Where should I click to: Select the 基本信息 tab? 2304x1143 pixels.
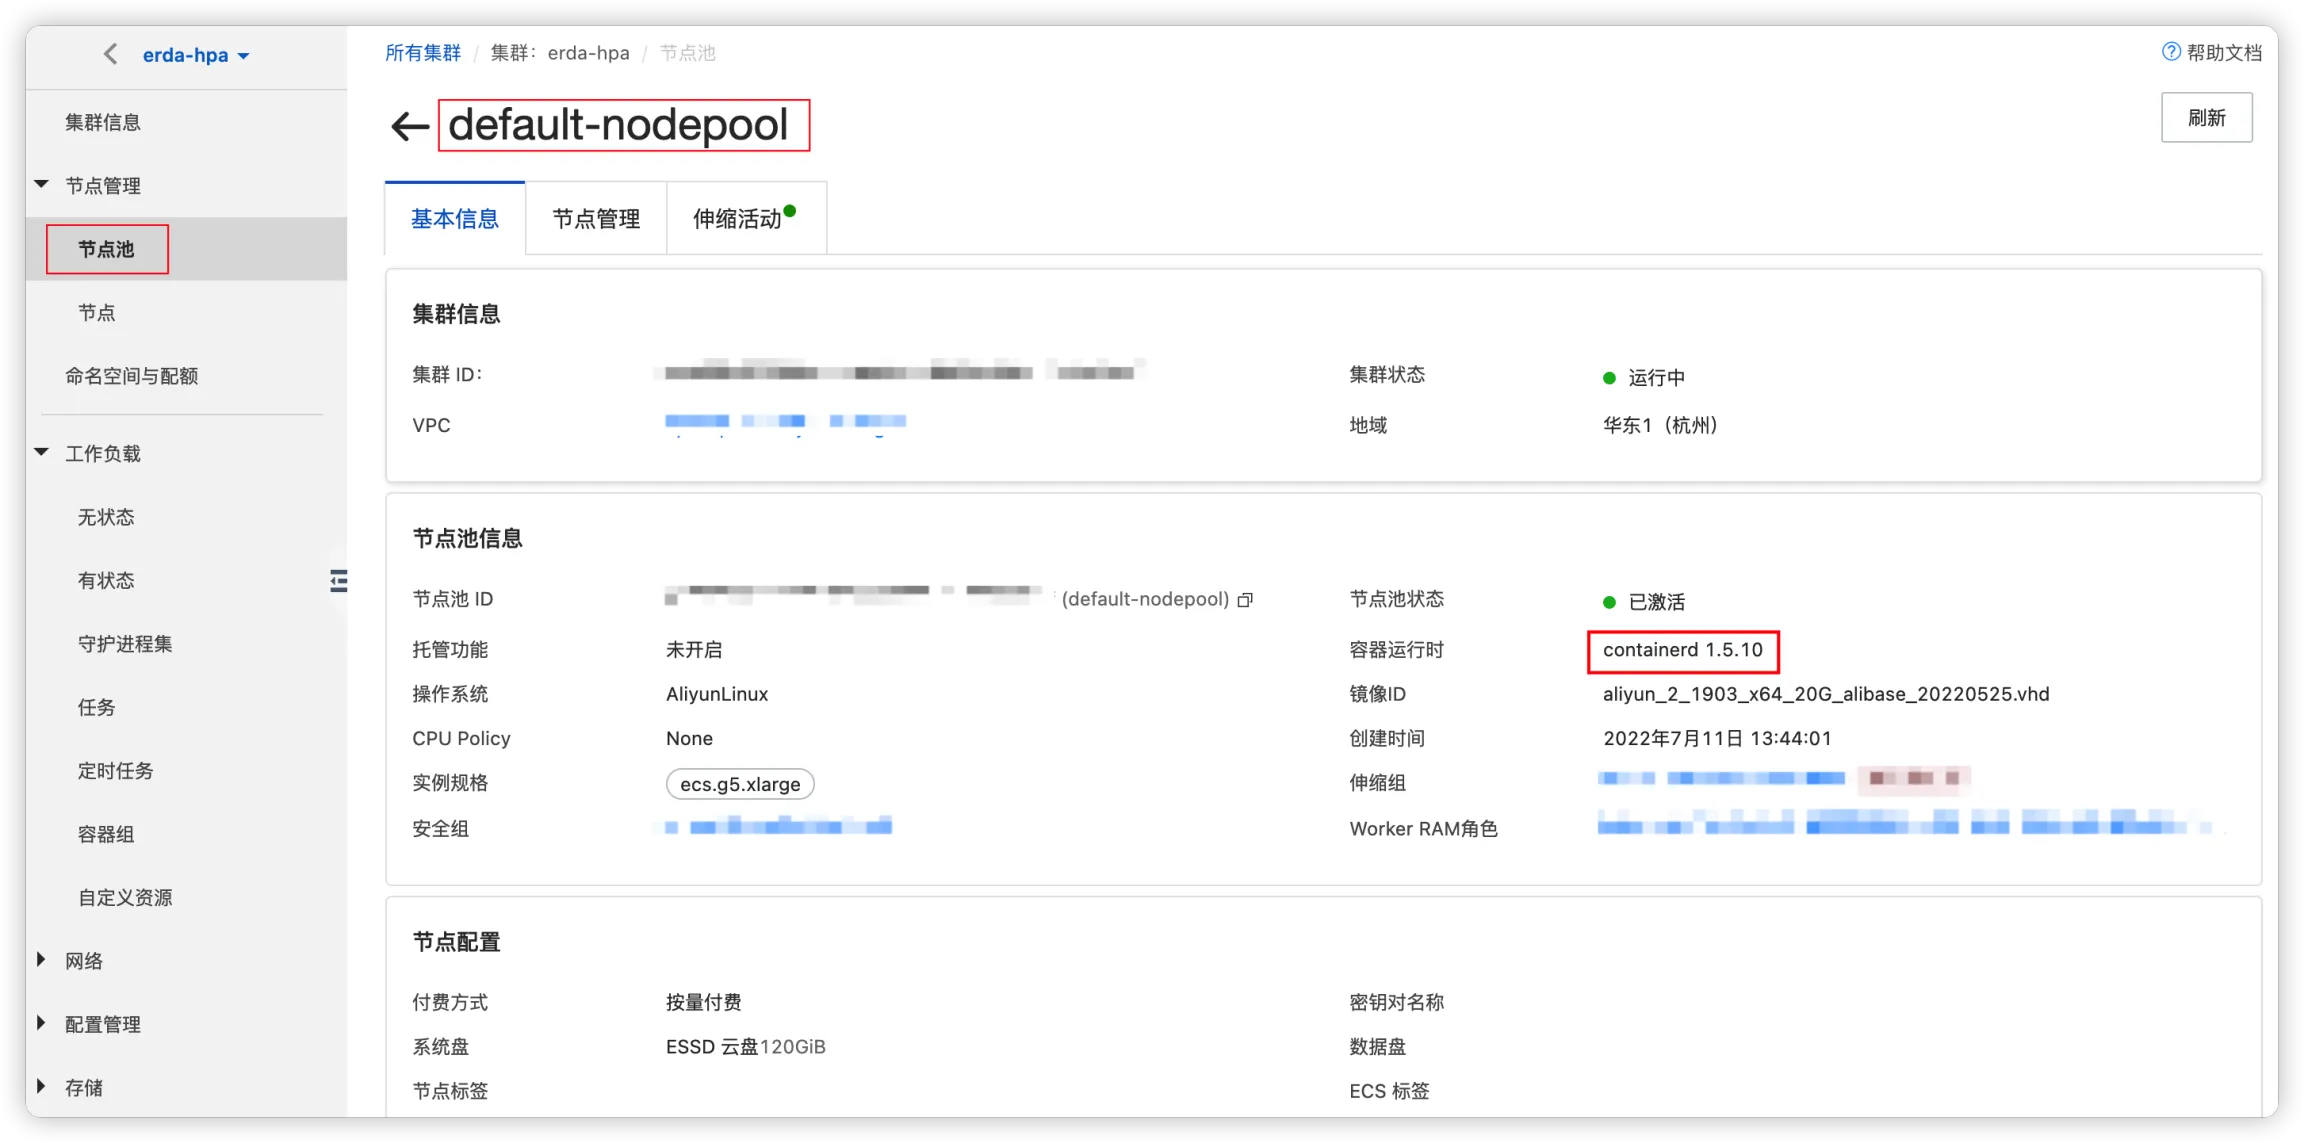point(455,219)
